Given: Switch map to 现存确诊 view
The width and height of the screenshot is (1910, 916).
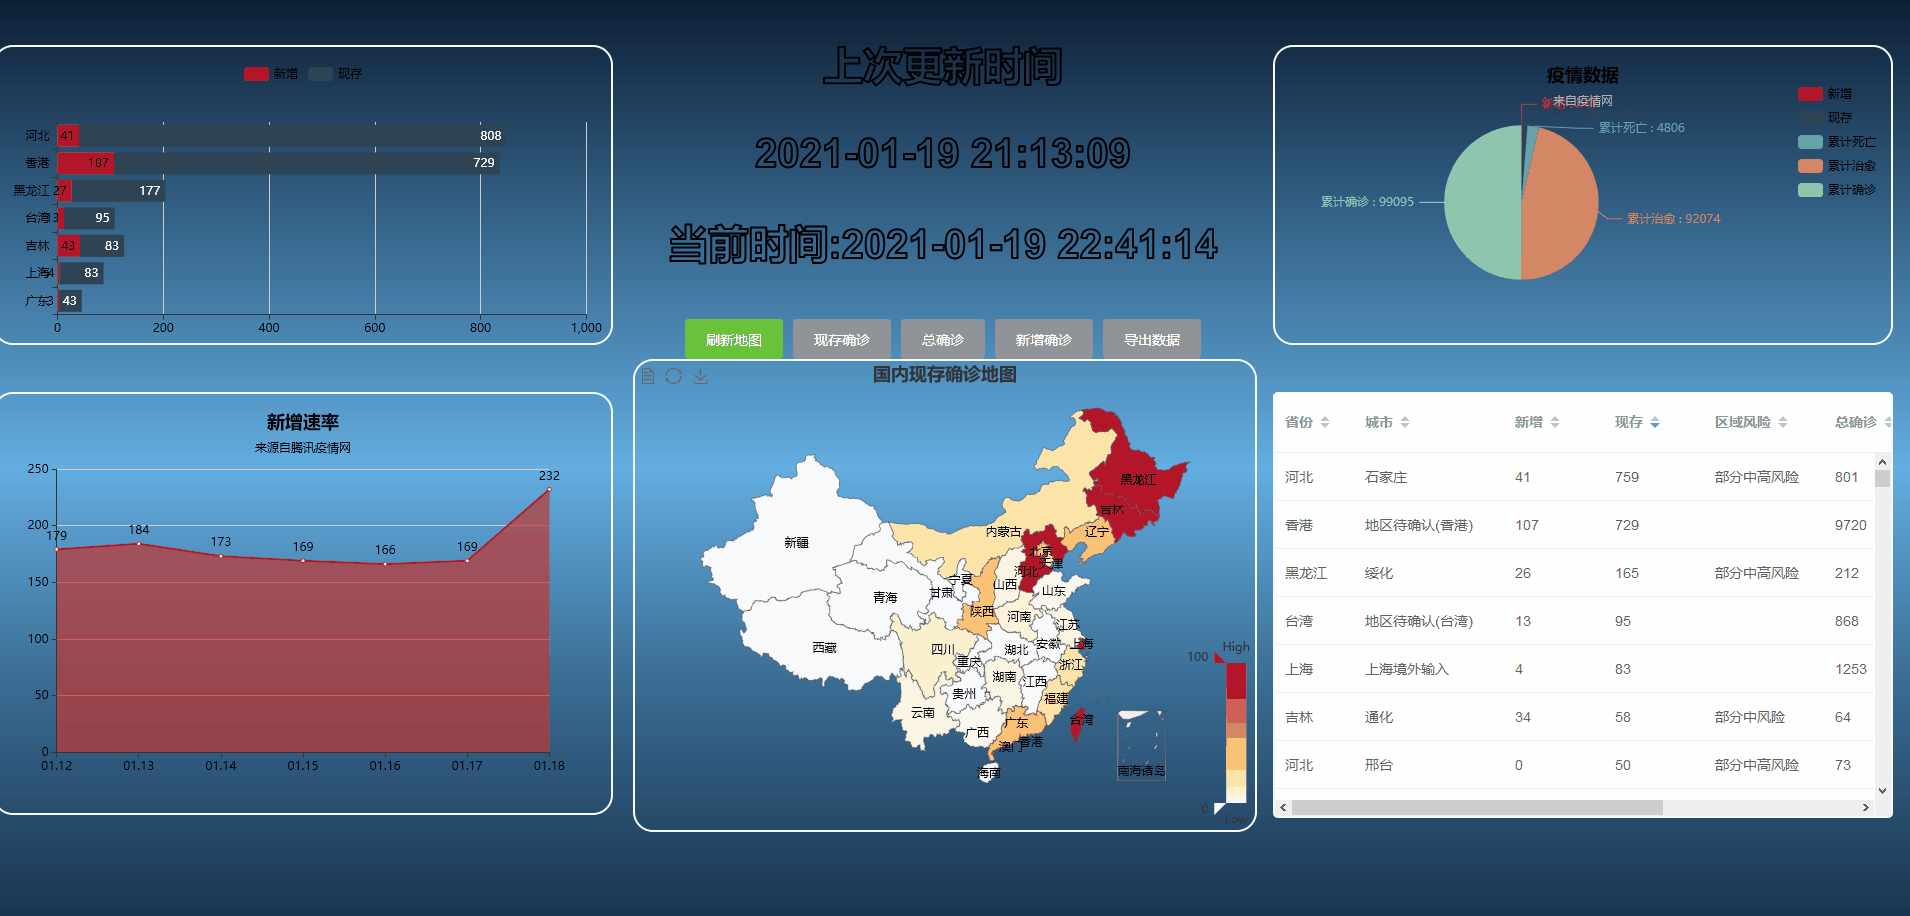Looking at the screenshot, I should coord(842,340).
